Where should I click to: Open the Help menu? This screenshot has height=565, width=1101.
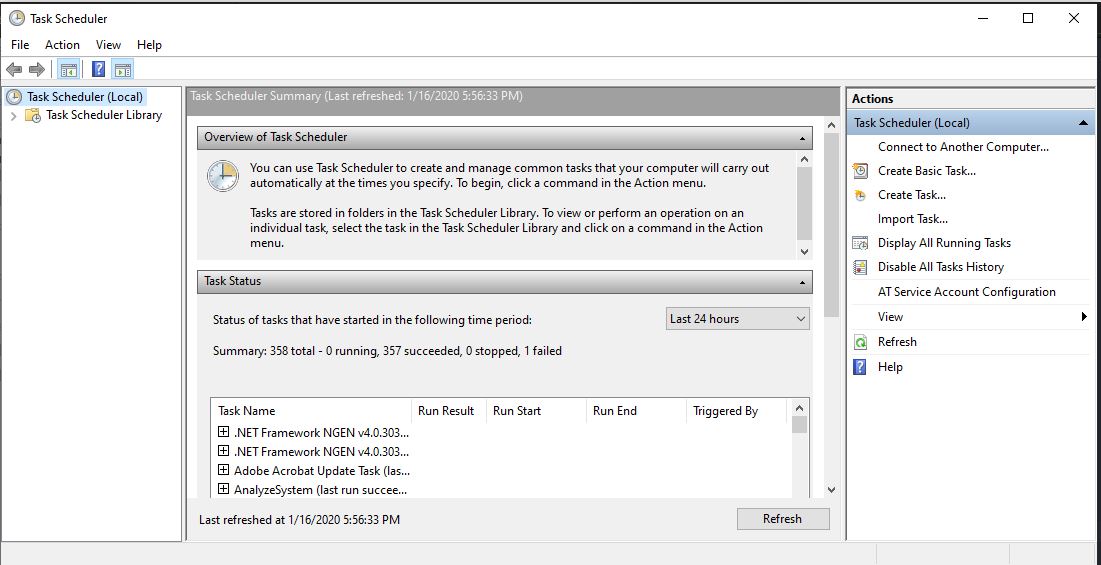click(x=149, y=44)
